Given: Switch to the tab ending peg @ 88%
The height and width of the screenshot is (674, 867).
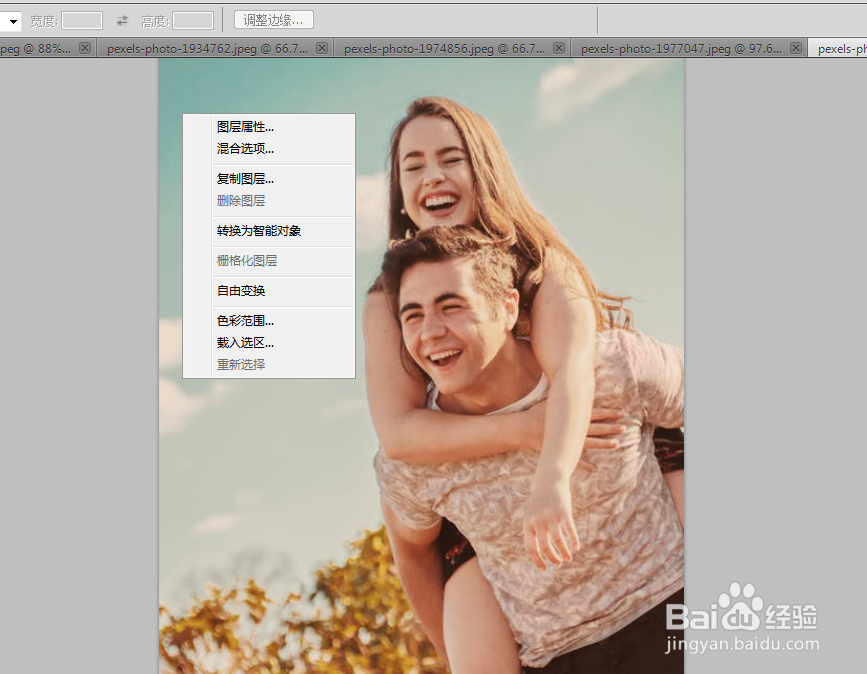Looking at the screenshot, I should (35, 49).
